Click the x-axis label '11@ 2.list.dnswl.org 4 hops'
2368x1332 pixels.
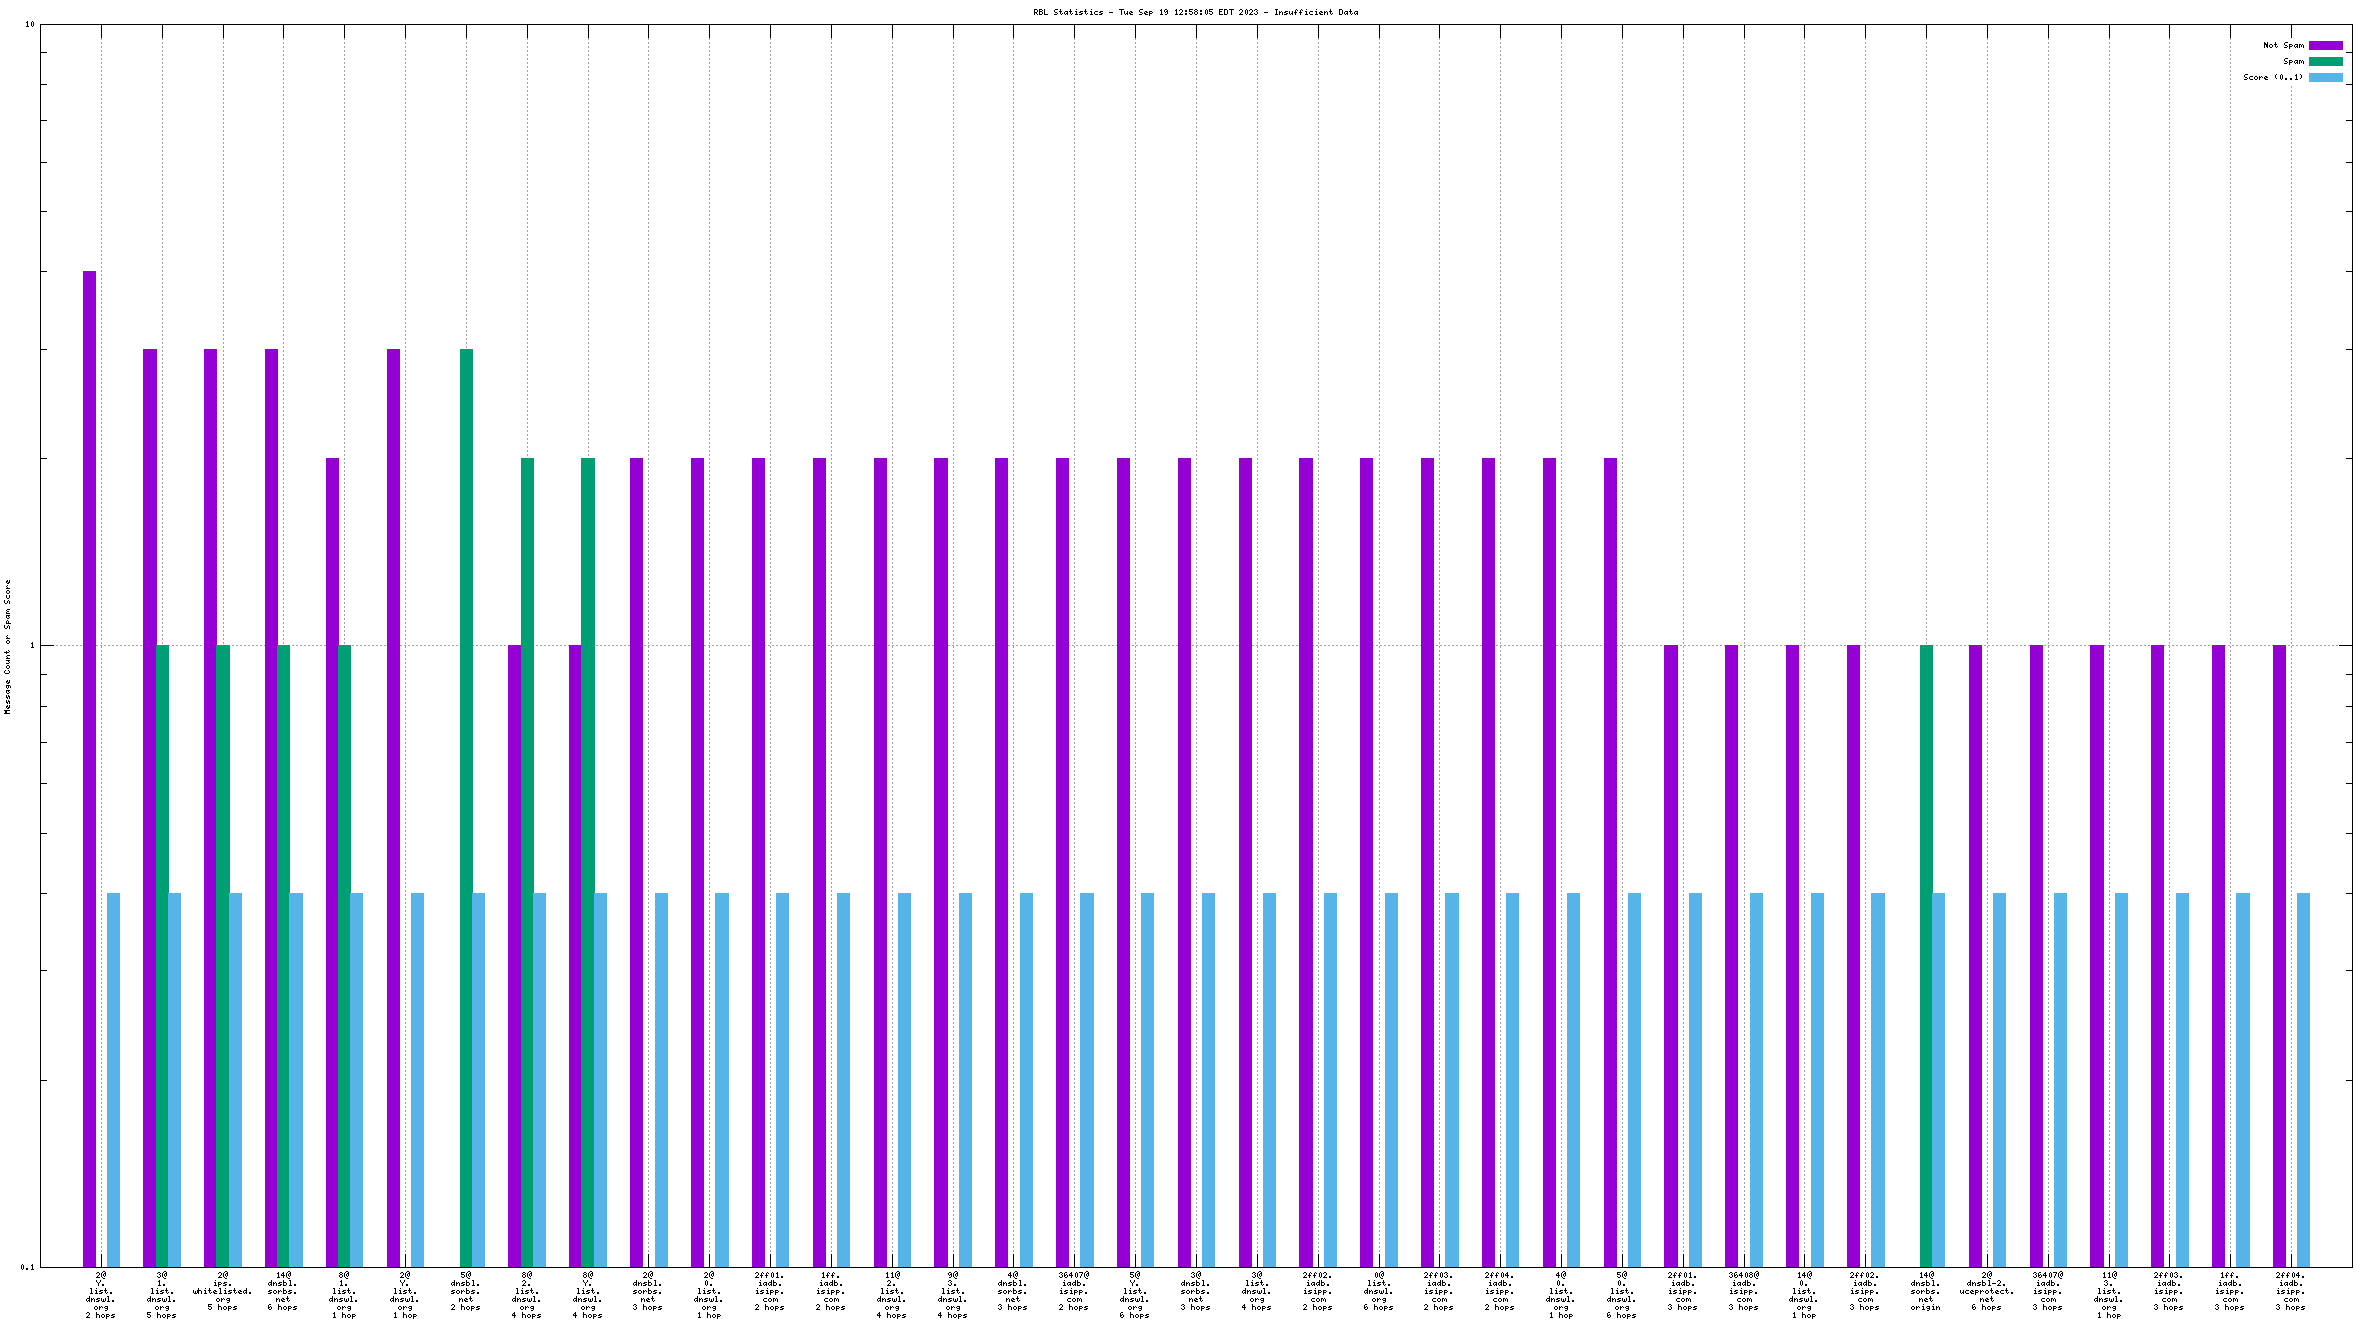coord(892,1295)
